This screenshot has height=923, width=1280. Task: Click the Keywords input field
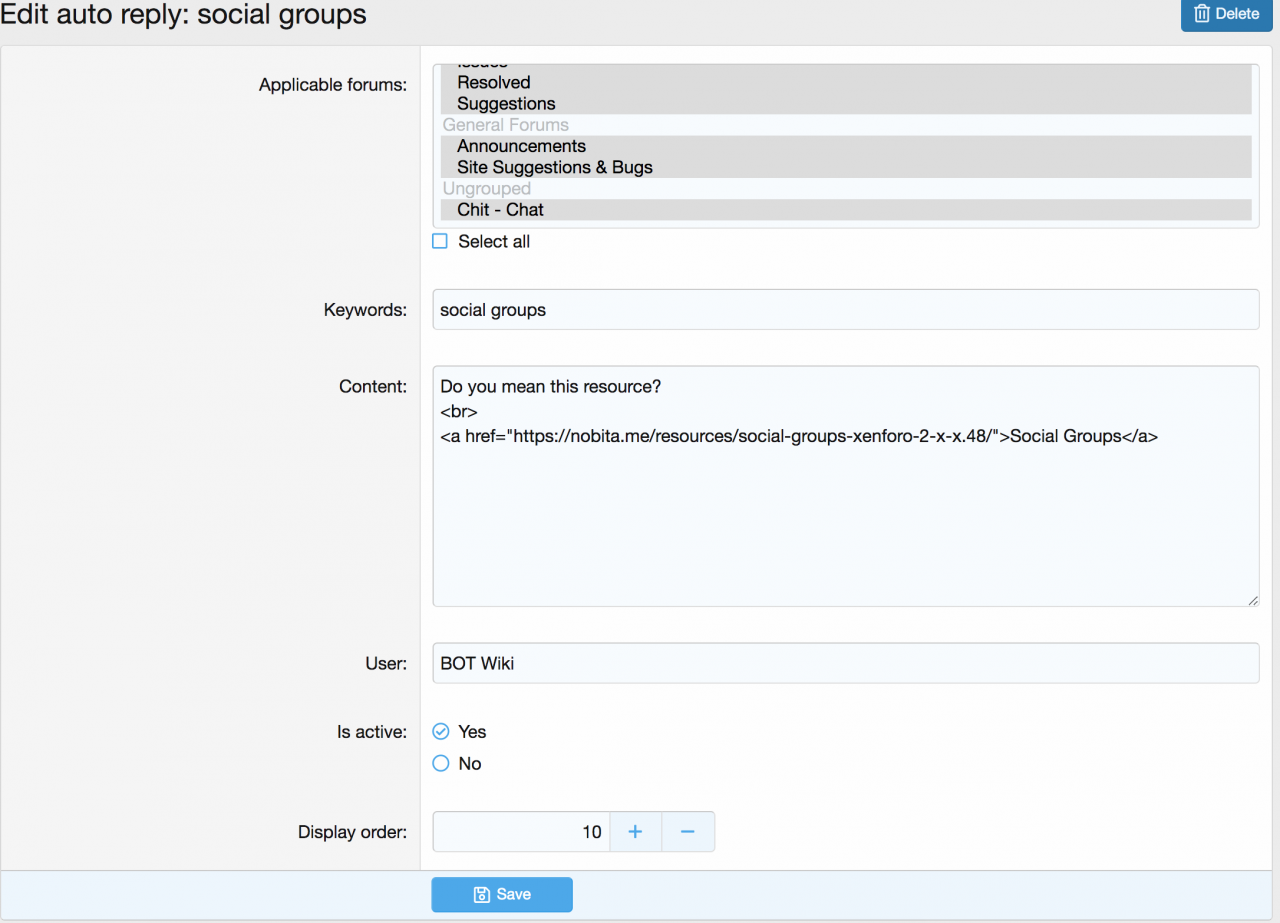click(x=845, y=310)
